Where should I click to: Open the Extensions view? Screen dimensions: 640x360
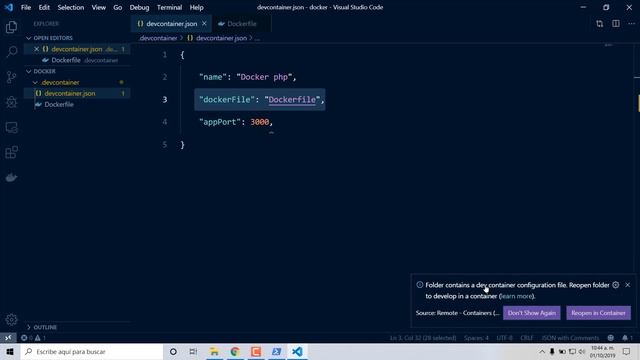coord(11,152)
